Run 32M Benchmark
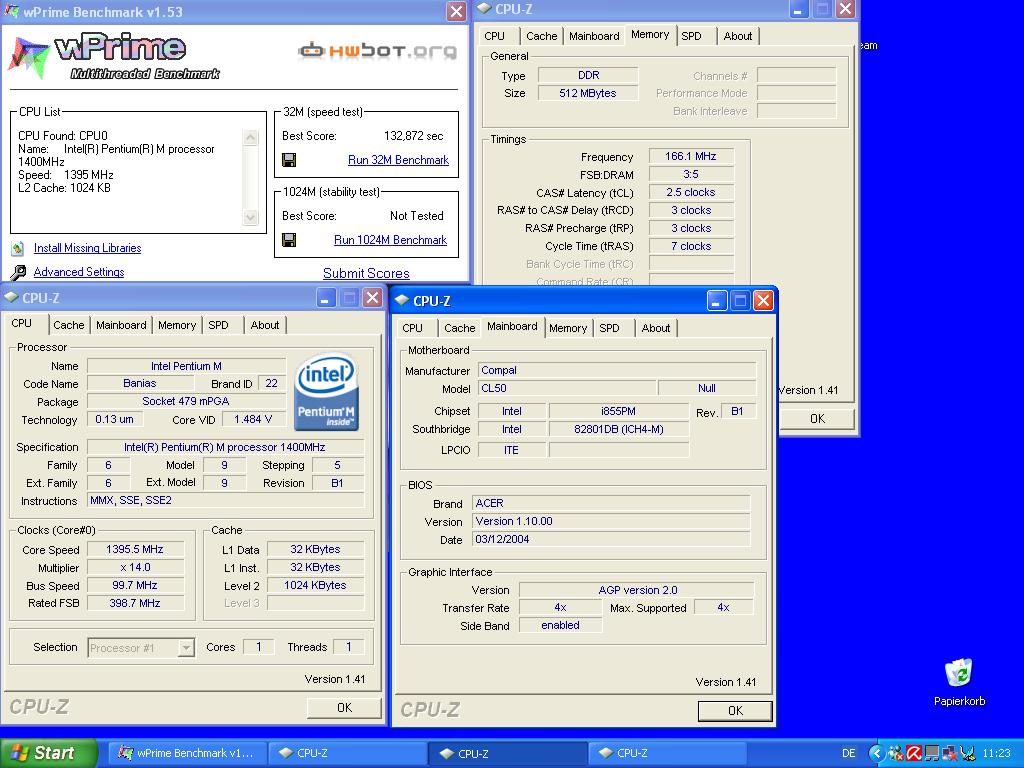 (398, 160)
